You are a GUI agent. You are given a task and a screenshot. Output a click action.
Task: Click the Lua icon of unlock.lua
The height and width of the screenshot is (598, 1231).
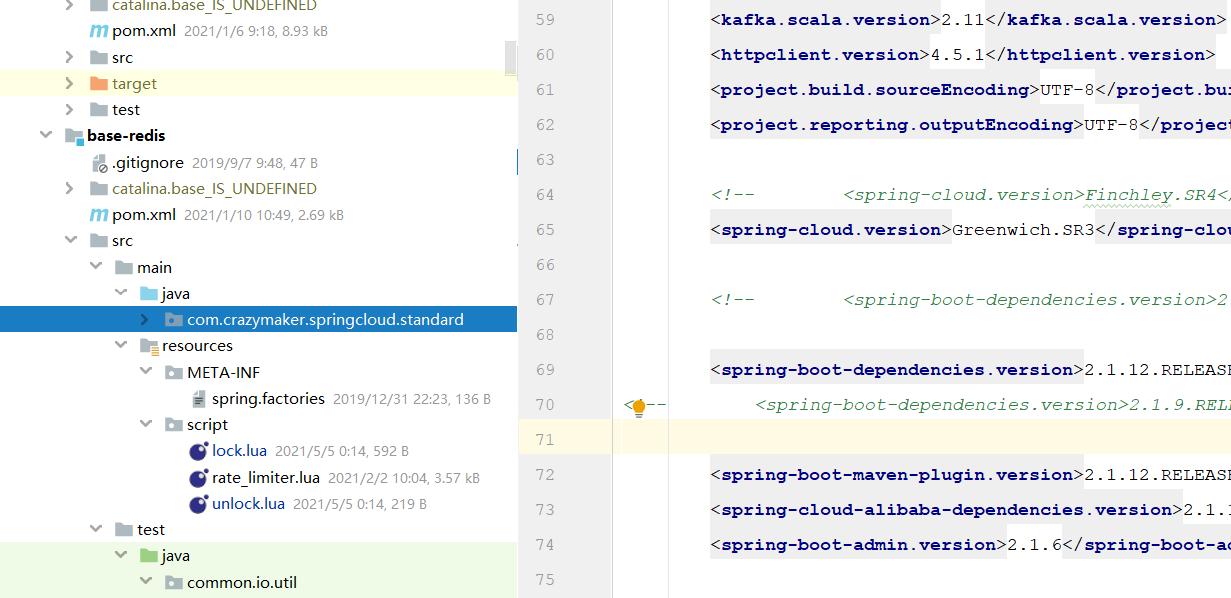click(x=198, y=504)
